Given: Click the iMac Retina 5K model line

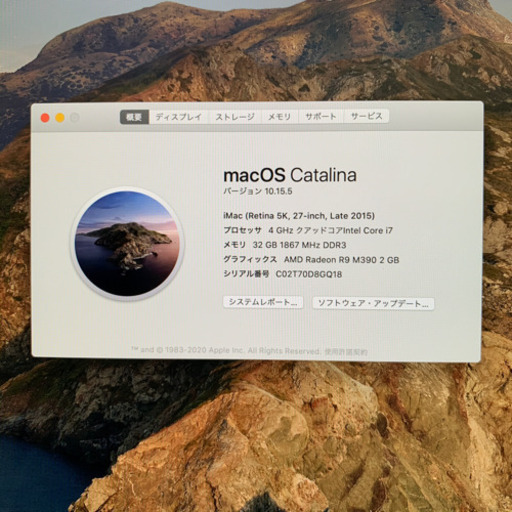Looking at the screenshot, I should [x=299, y=216].
